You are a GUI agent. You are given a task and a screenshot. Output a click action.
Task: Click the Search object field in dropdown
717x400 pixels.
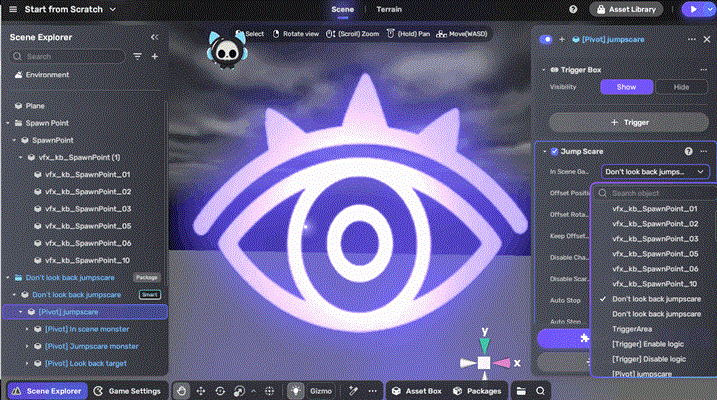(x=655, y=193)
